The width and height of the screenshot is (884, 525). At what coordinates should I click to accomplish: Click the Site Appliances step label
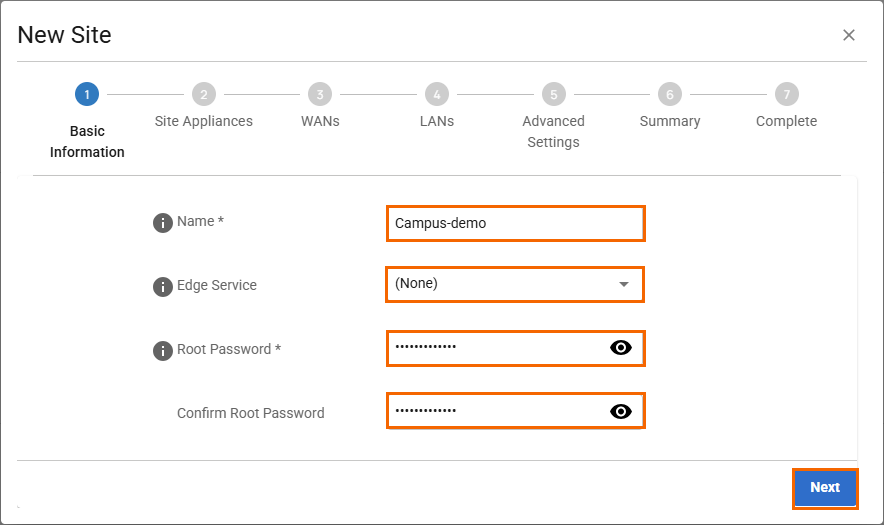pos(203,122)
